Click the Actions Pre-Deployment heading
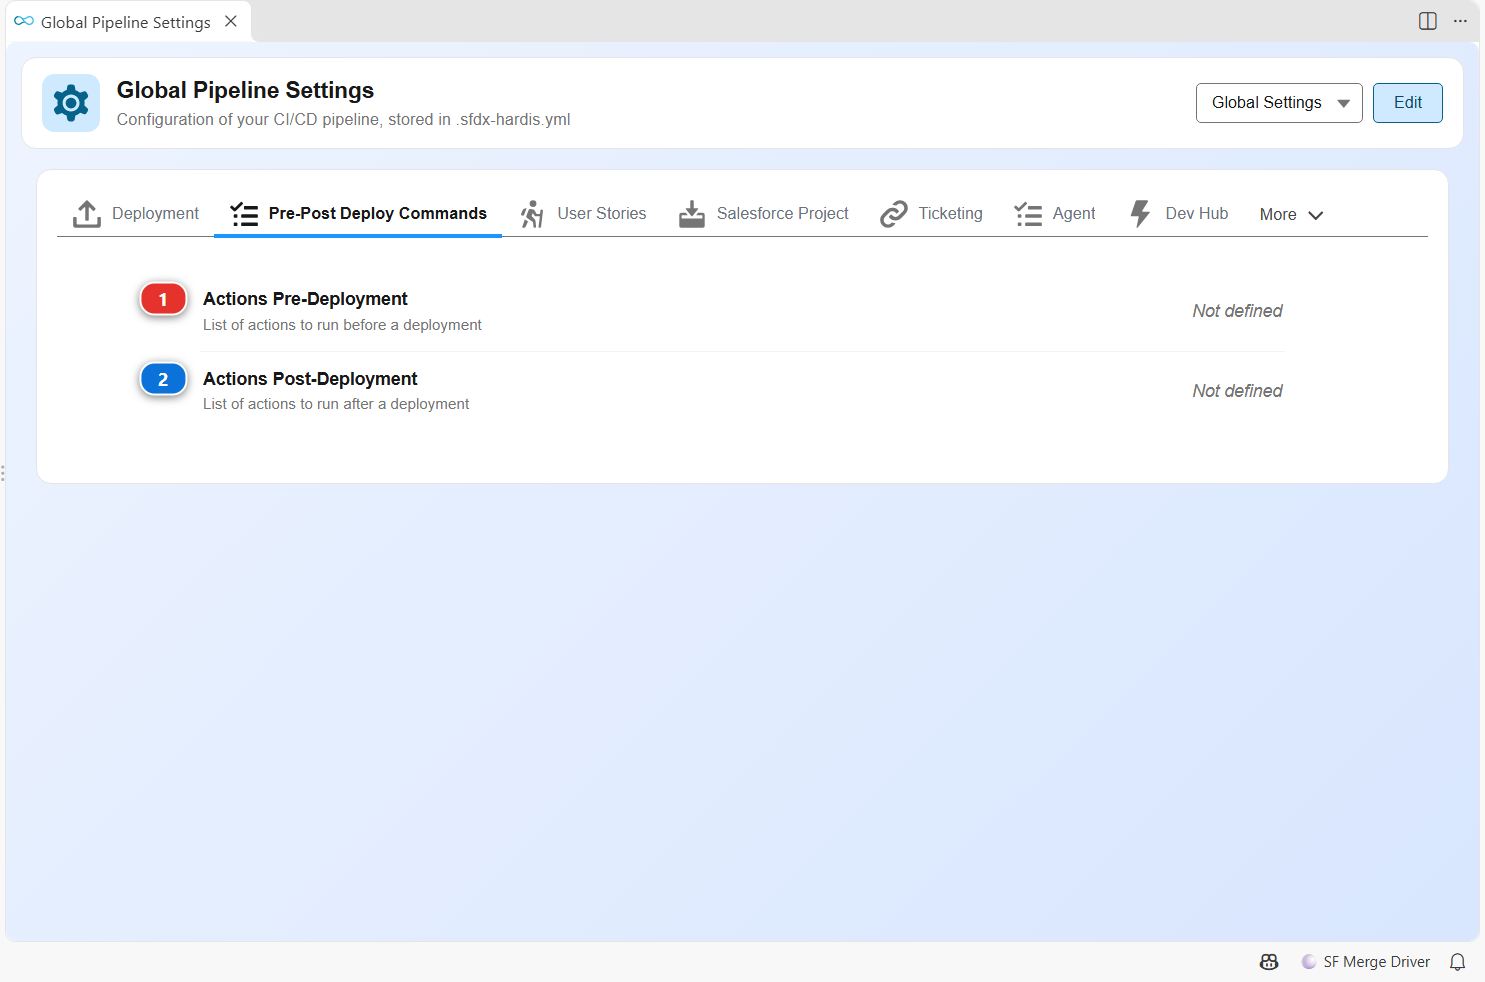This screenshot has width=1485, height=982. click(x=305, y=299)
